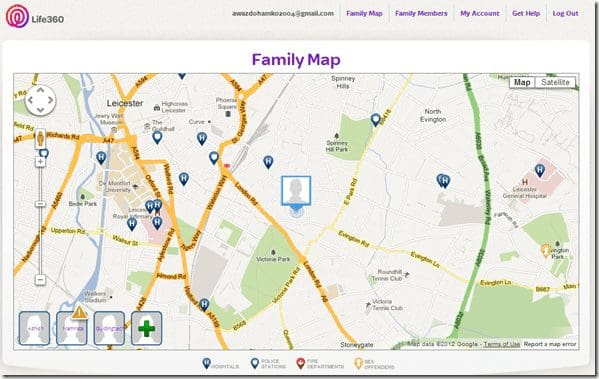Viewport: 599px width, 379px height.
Task: Click police pin on St Georges Way junction
Action: 214,157
